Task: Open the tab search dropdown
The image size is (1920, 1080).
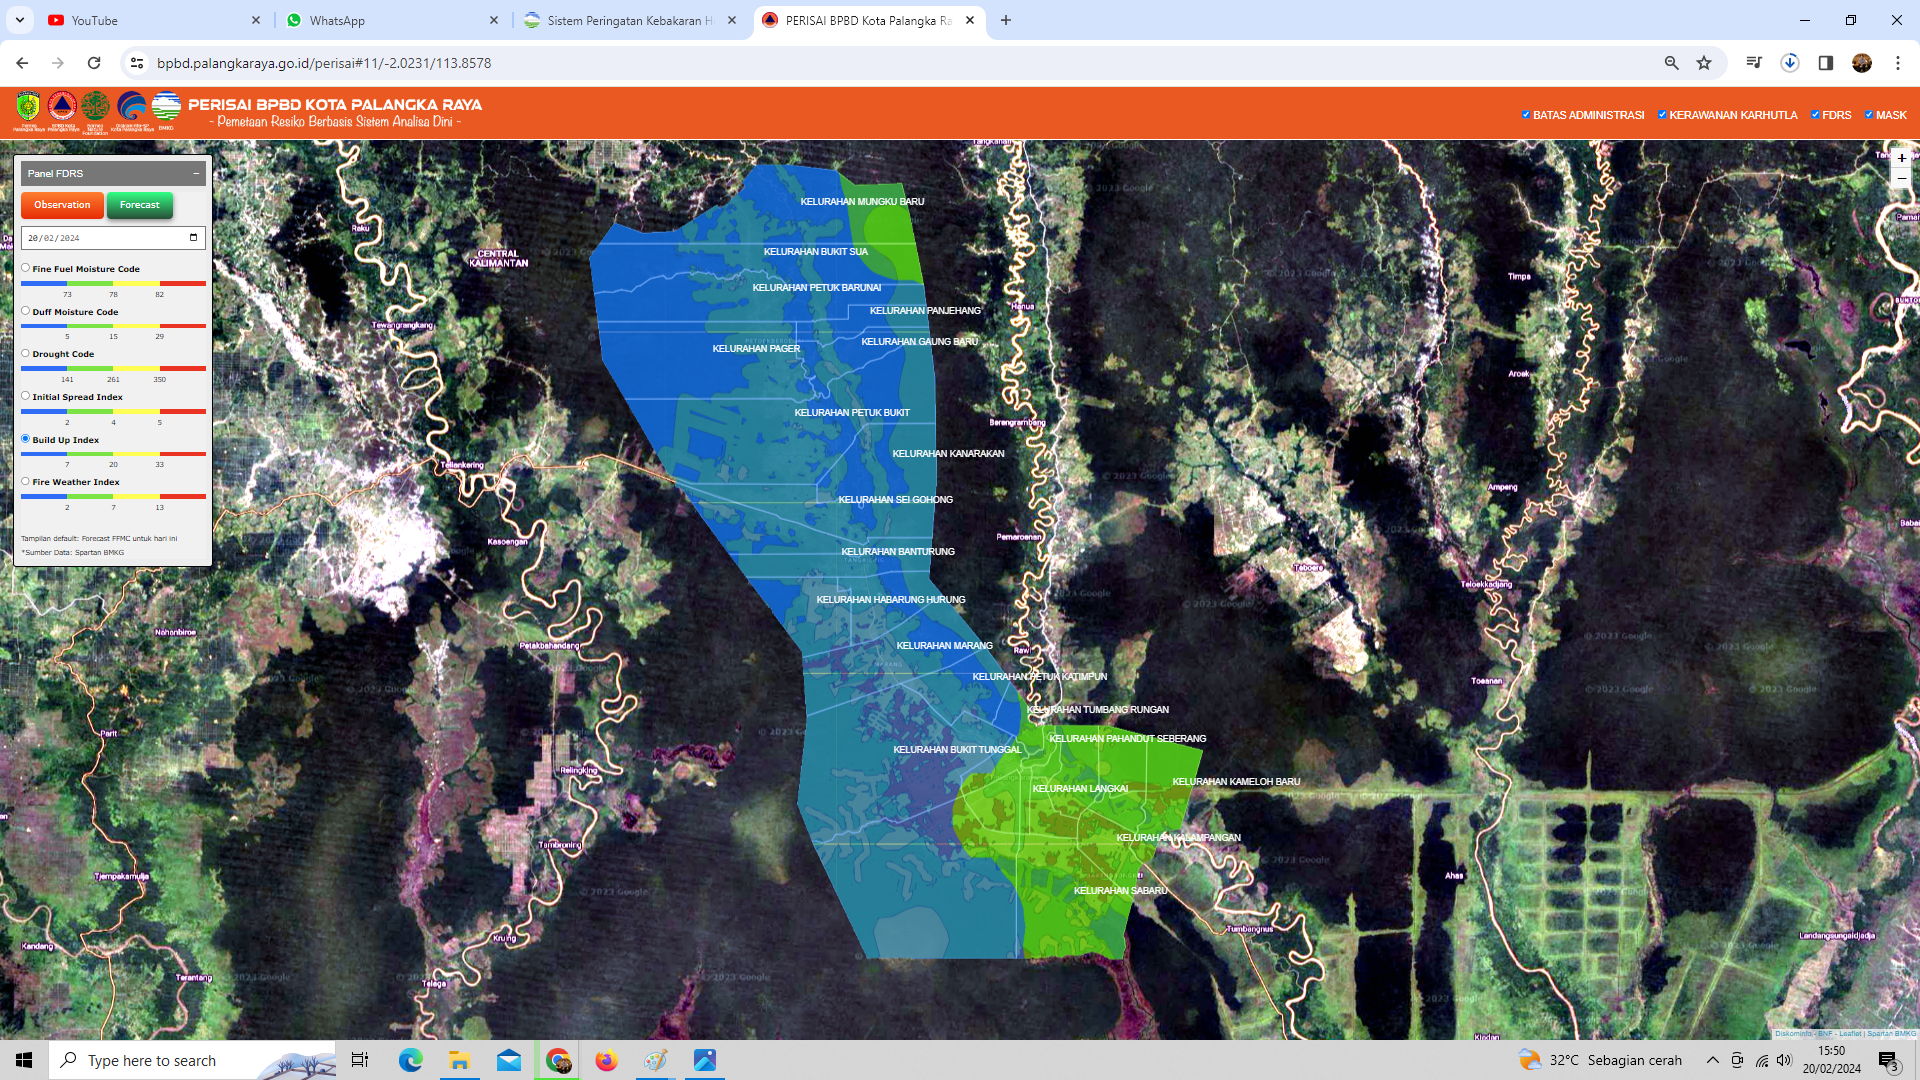Action: click(x=20, y=20)
